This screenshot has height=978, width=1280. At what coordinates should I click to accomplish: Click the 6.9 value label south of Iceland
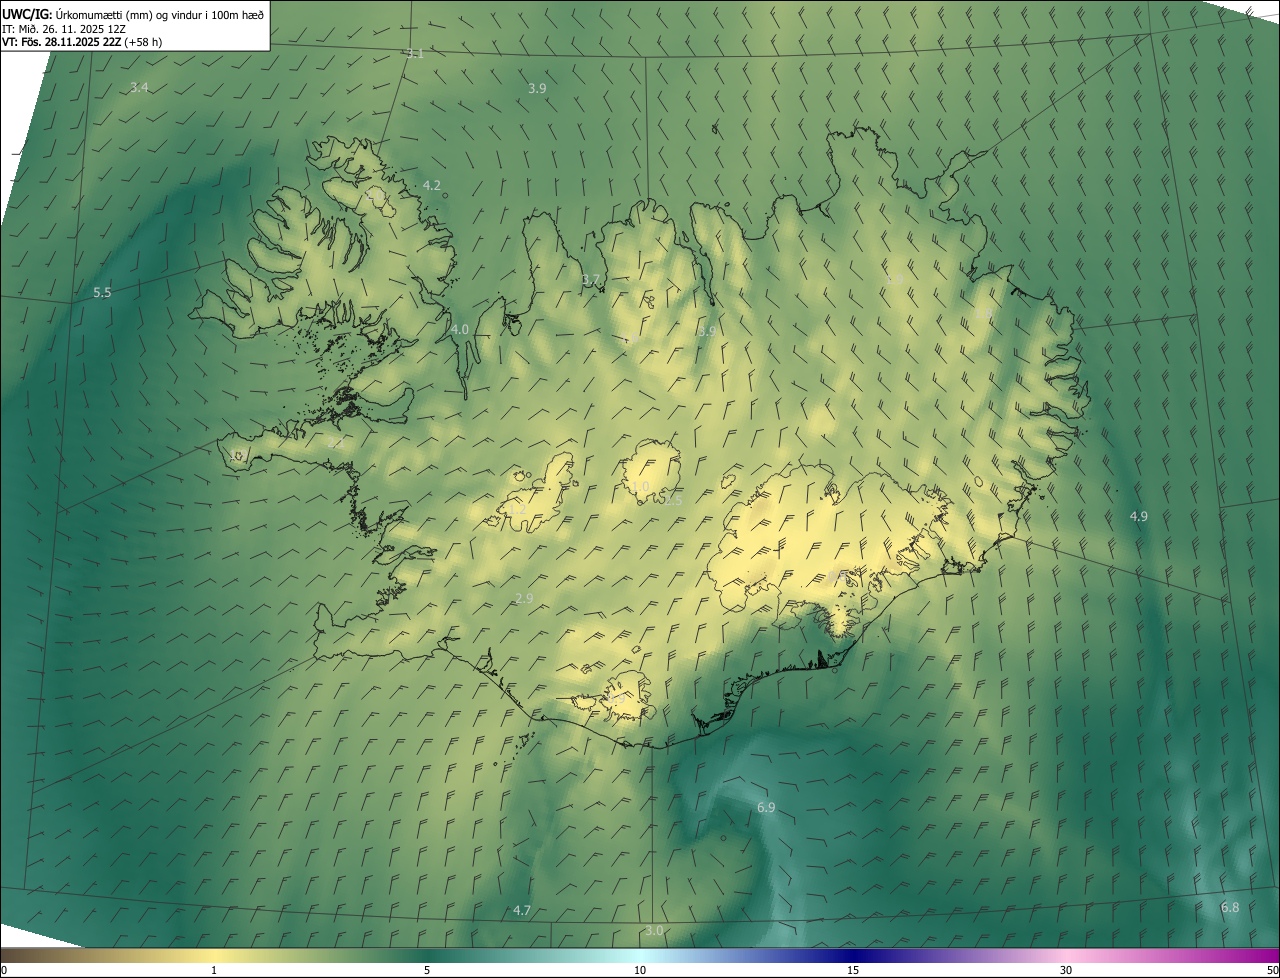pos(766,807)
